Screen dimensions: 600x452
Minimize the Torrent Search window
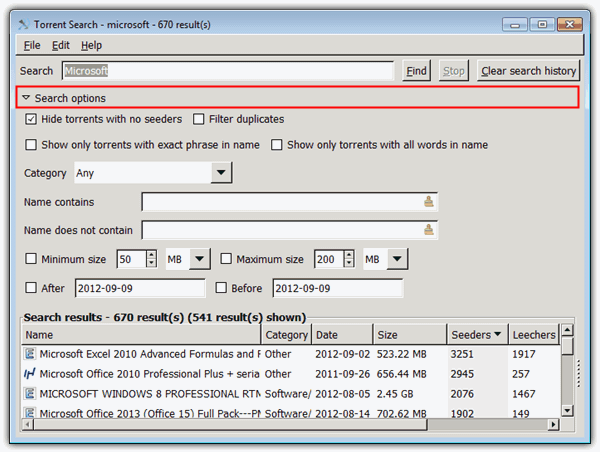pyautogui.click(x=515, y=24)
